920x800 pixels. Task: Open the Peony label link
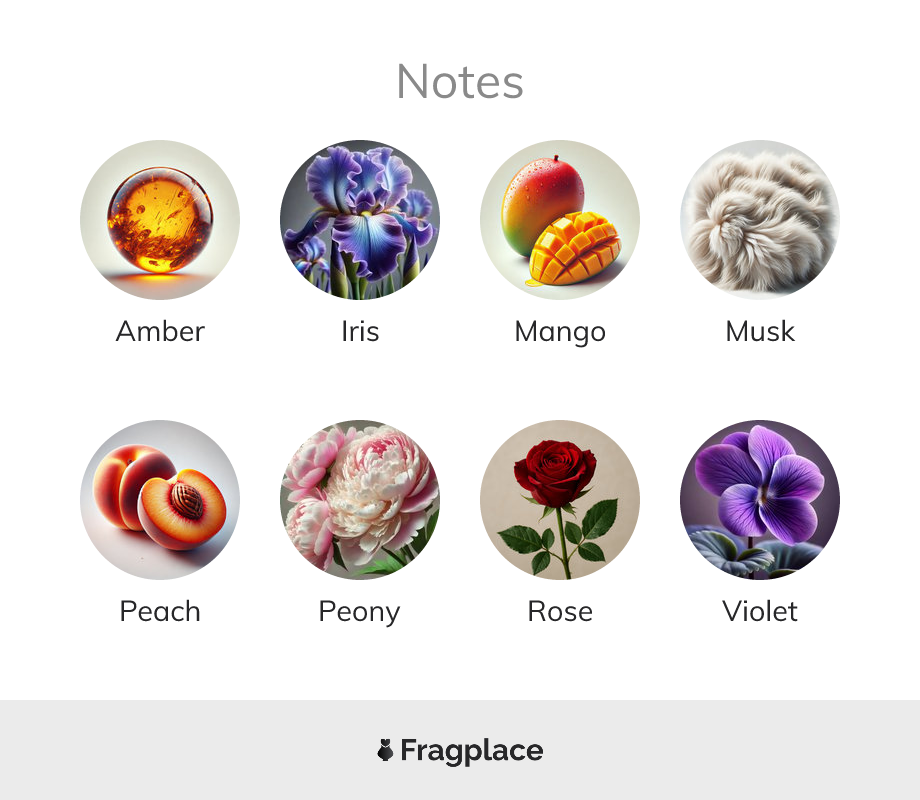360,612
